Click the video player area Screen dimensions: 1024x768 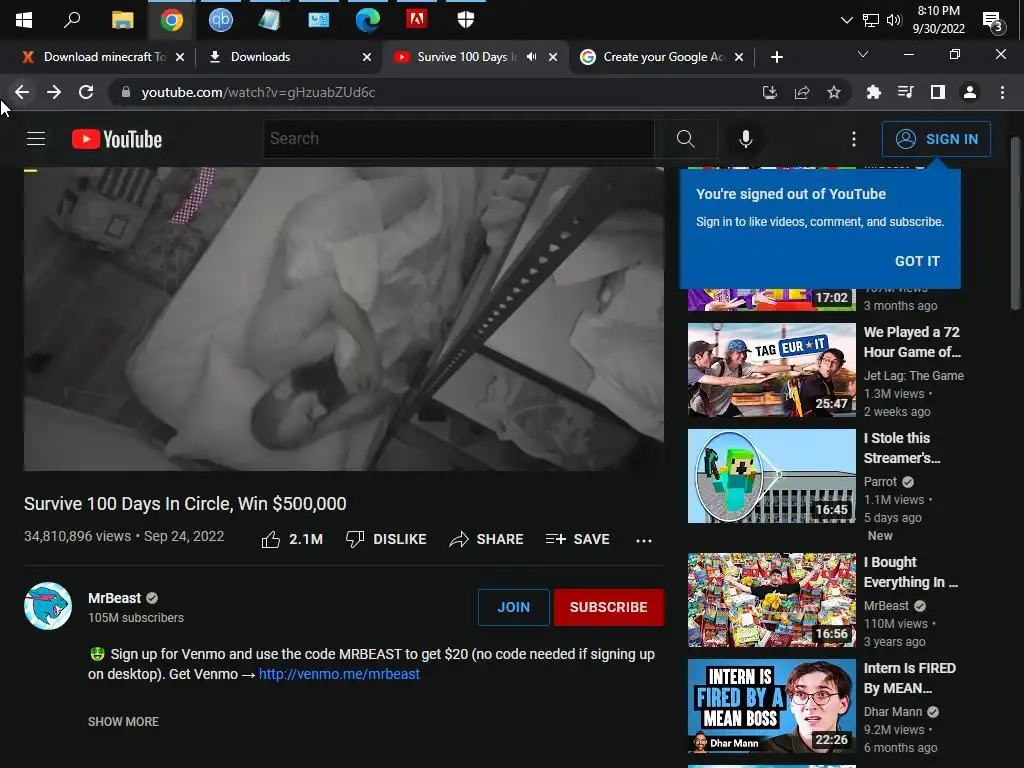point(344,319)
